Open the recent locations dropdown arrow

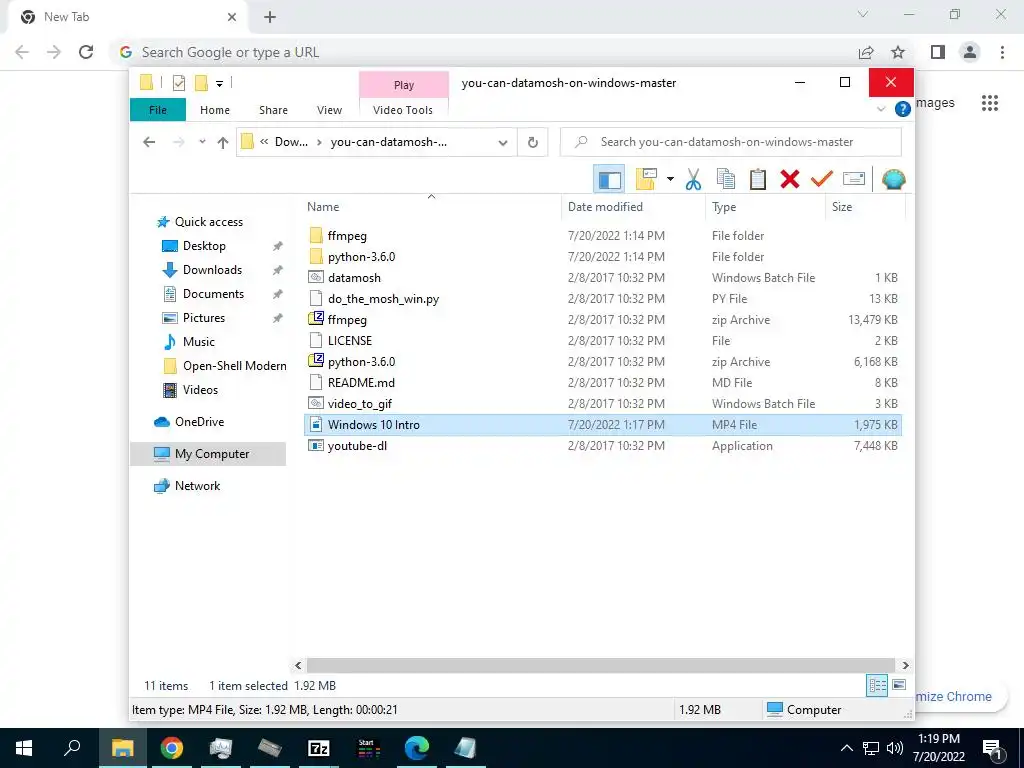coord(202,142)
